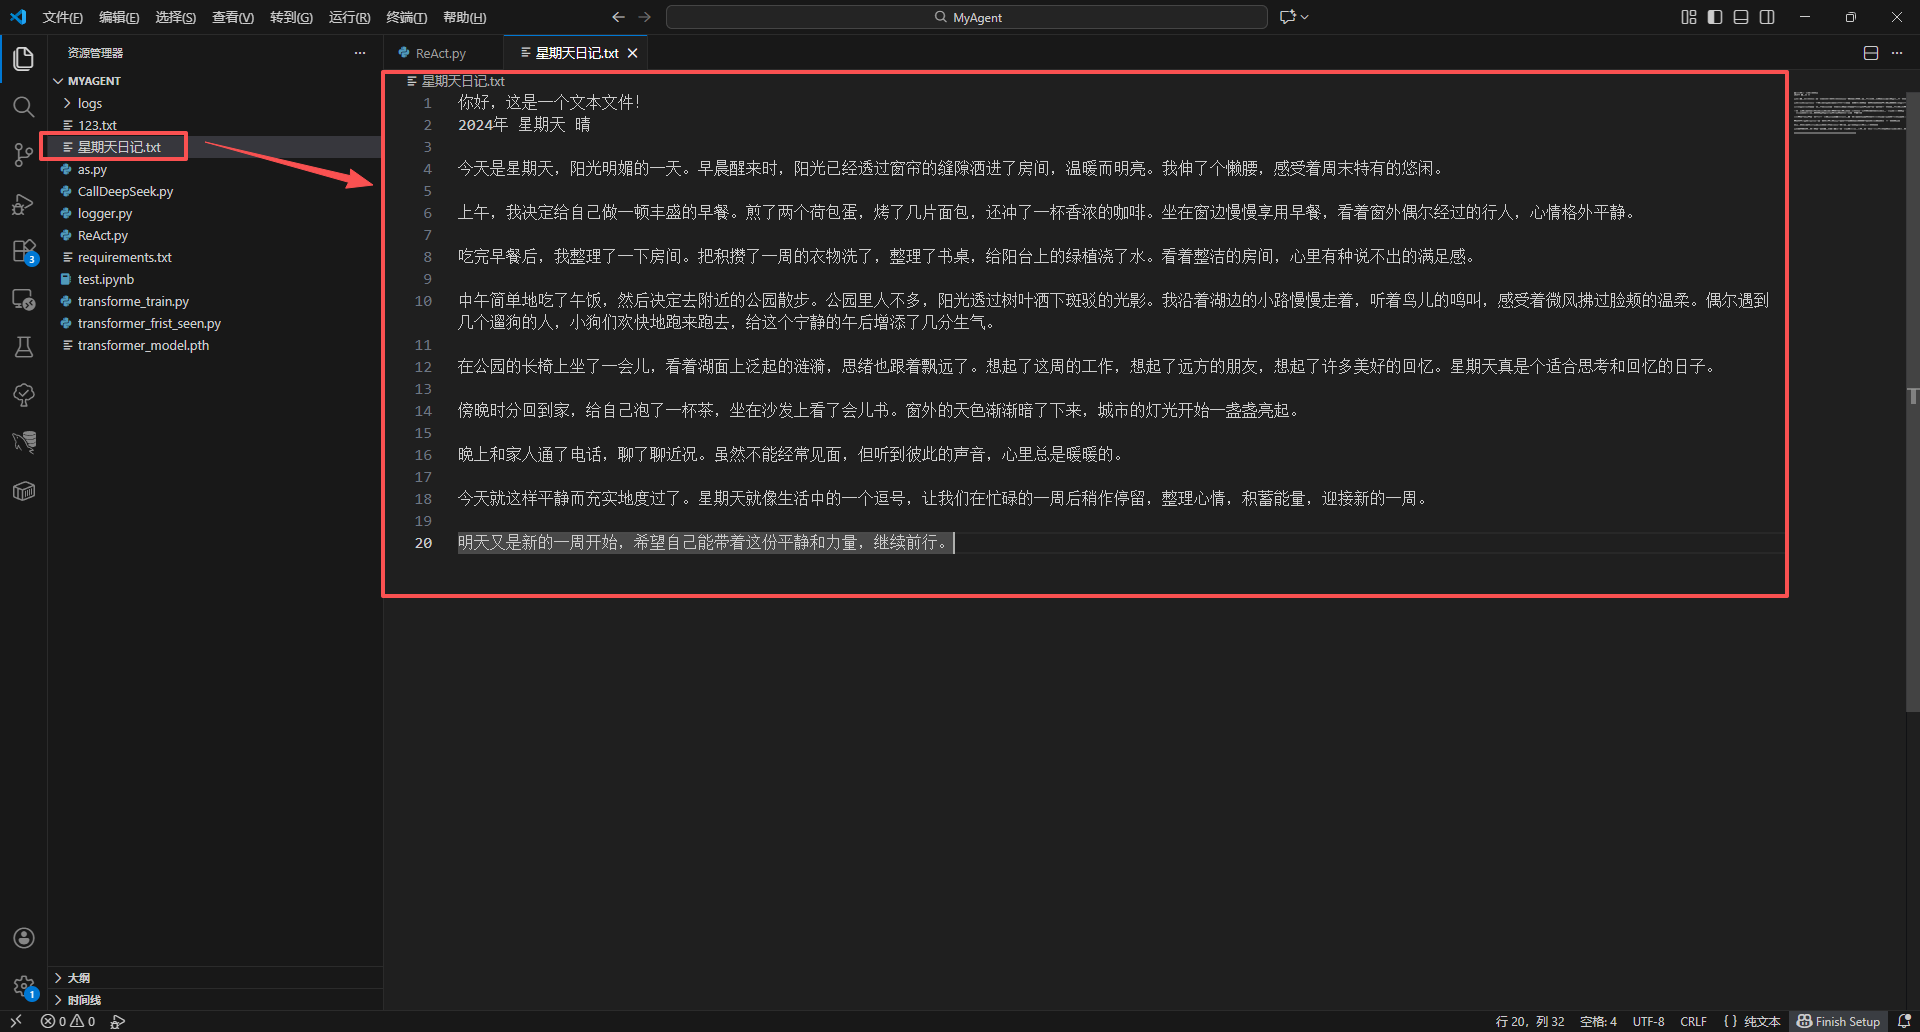Open the Search view in the activity bar
This screenshot has height=1032, width=1920.
[x=23, y=106]
